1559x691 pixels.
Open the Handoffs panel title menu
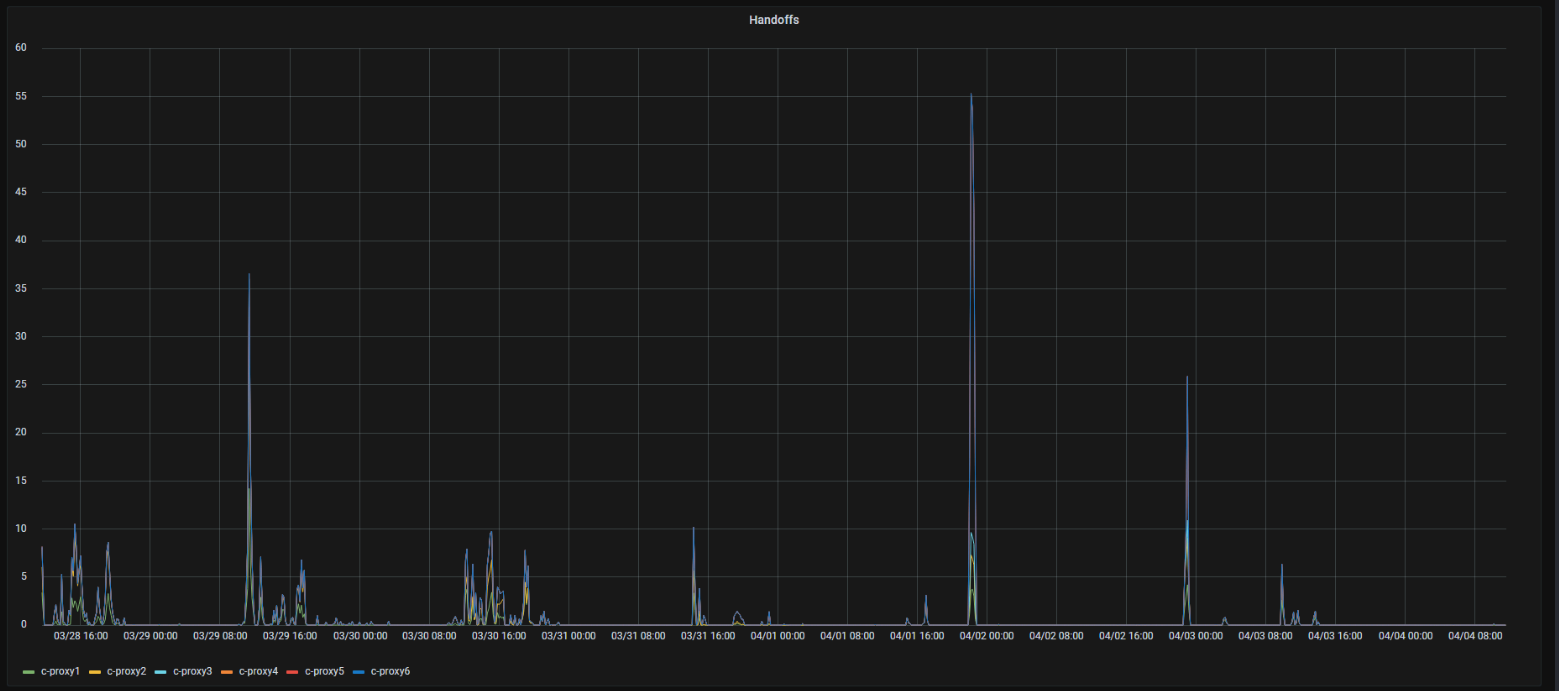click(x=773, y=20)
